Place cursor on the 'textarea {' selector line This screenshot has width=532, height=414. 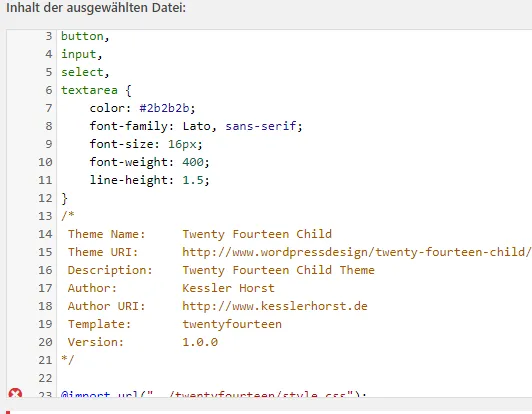(96, 90)
